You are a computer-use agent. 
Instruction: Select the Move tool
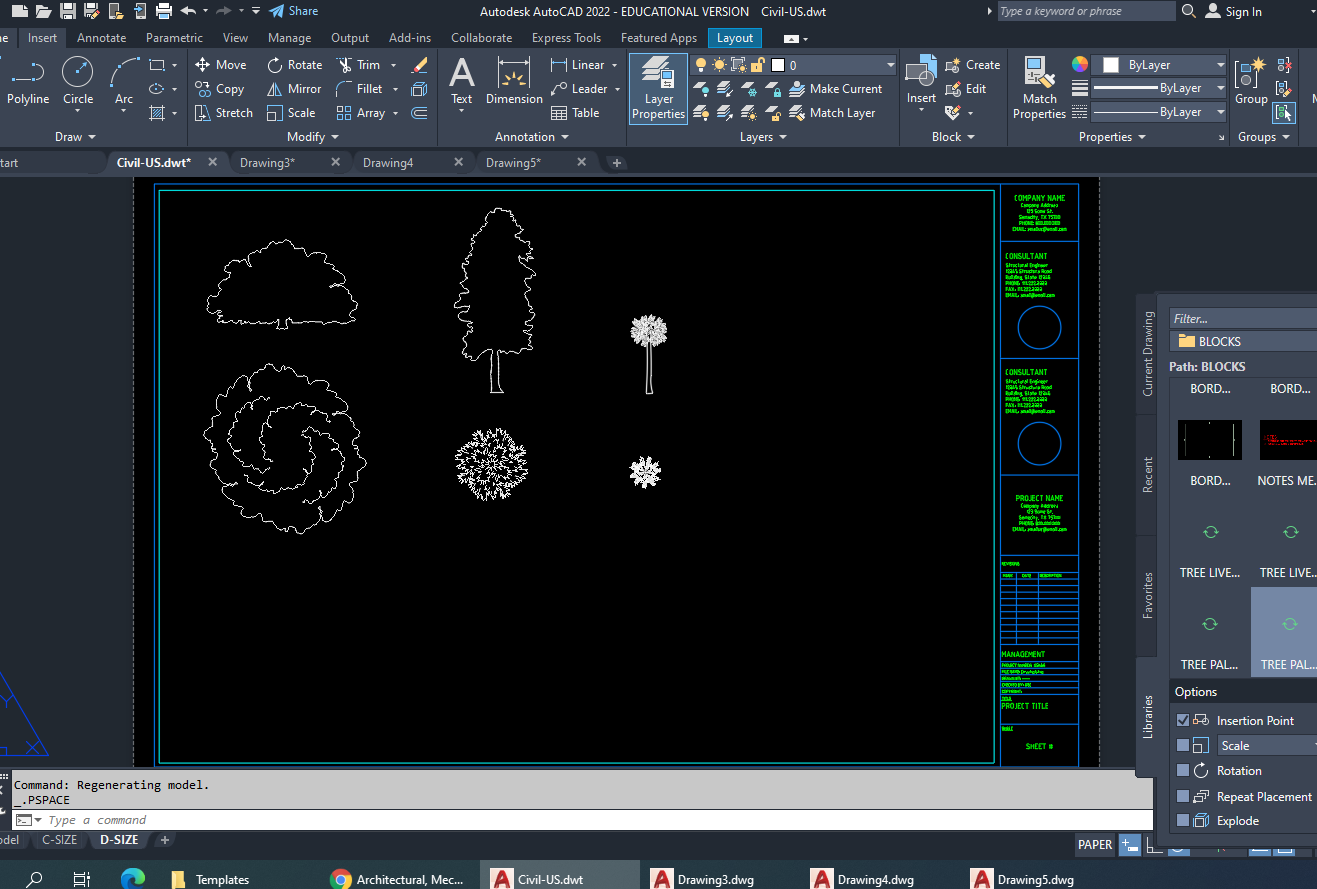click(220, 63)
